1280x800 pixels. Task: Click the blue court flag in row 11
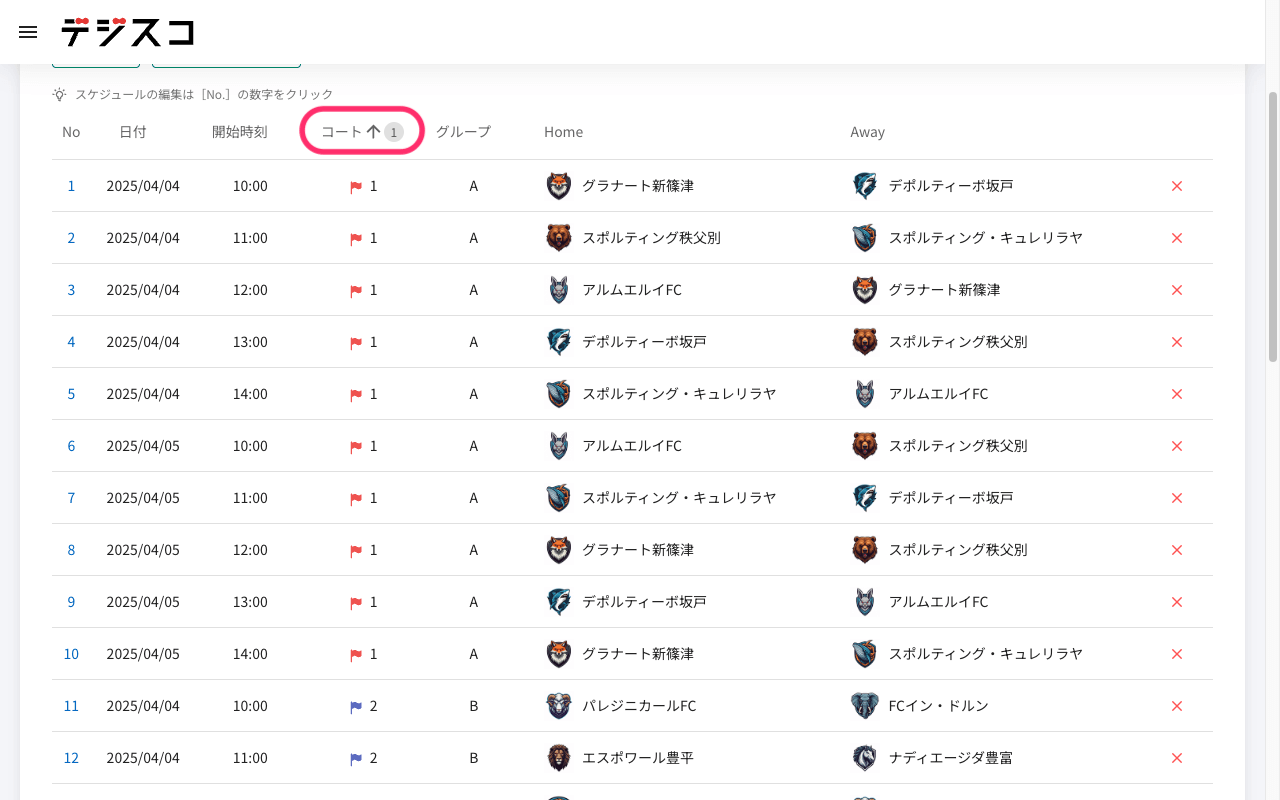(x=355, y=706)
